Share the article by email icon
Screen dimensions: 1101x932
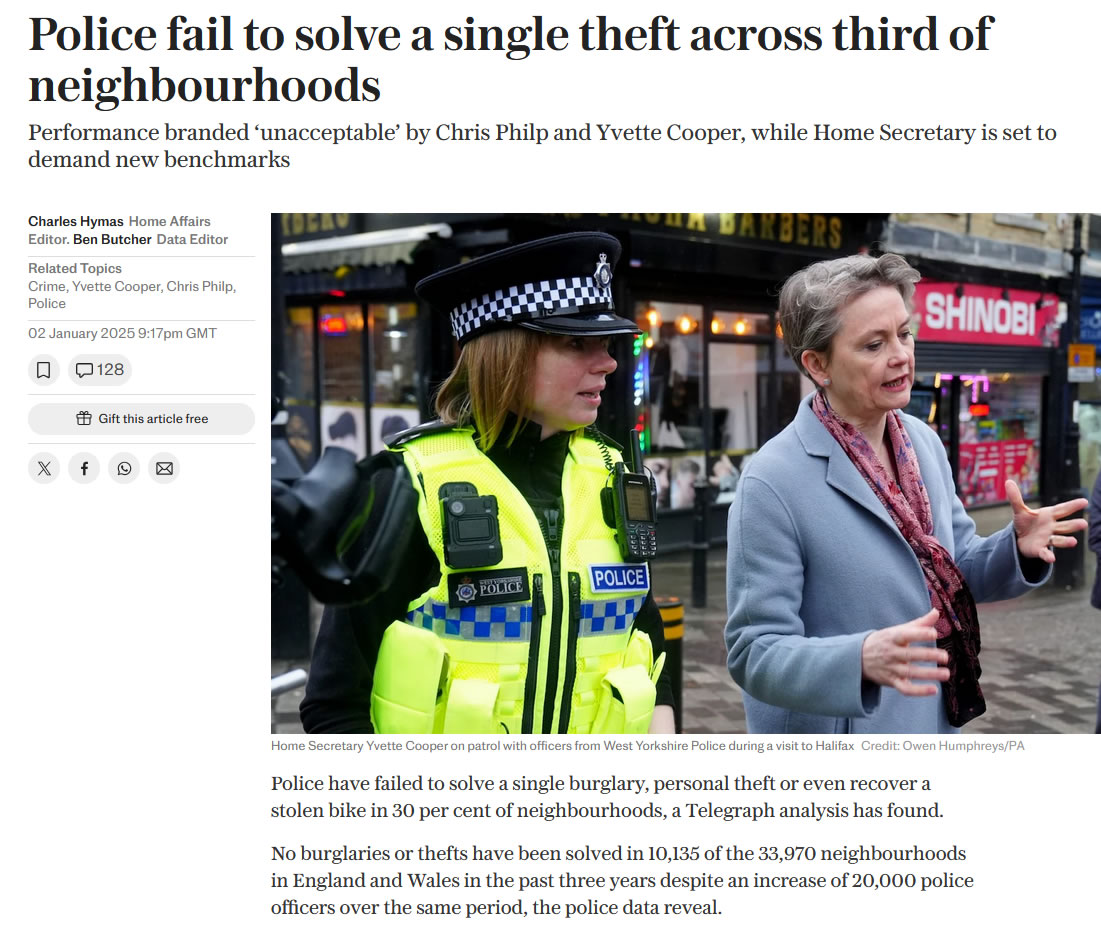click(x=164, y=468)
